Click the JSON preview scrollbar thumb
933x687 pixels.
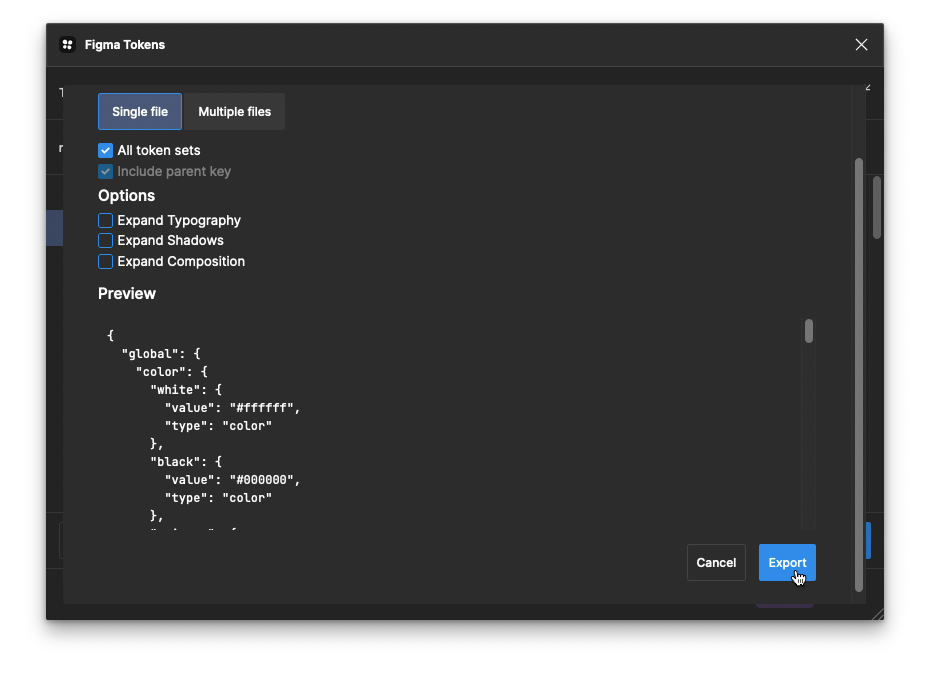coord(809,331)
